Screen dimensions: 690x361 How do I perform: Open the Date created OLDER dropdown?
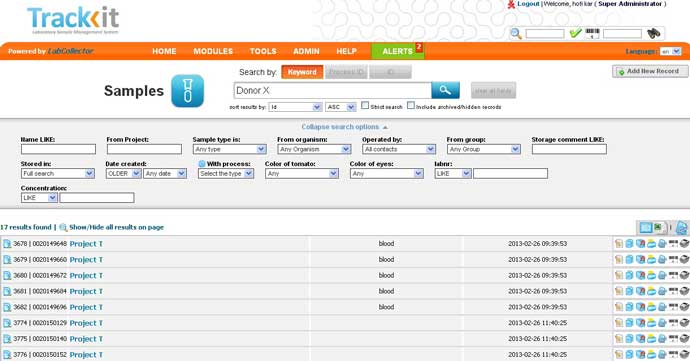coord(123,173)
